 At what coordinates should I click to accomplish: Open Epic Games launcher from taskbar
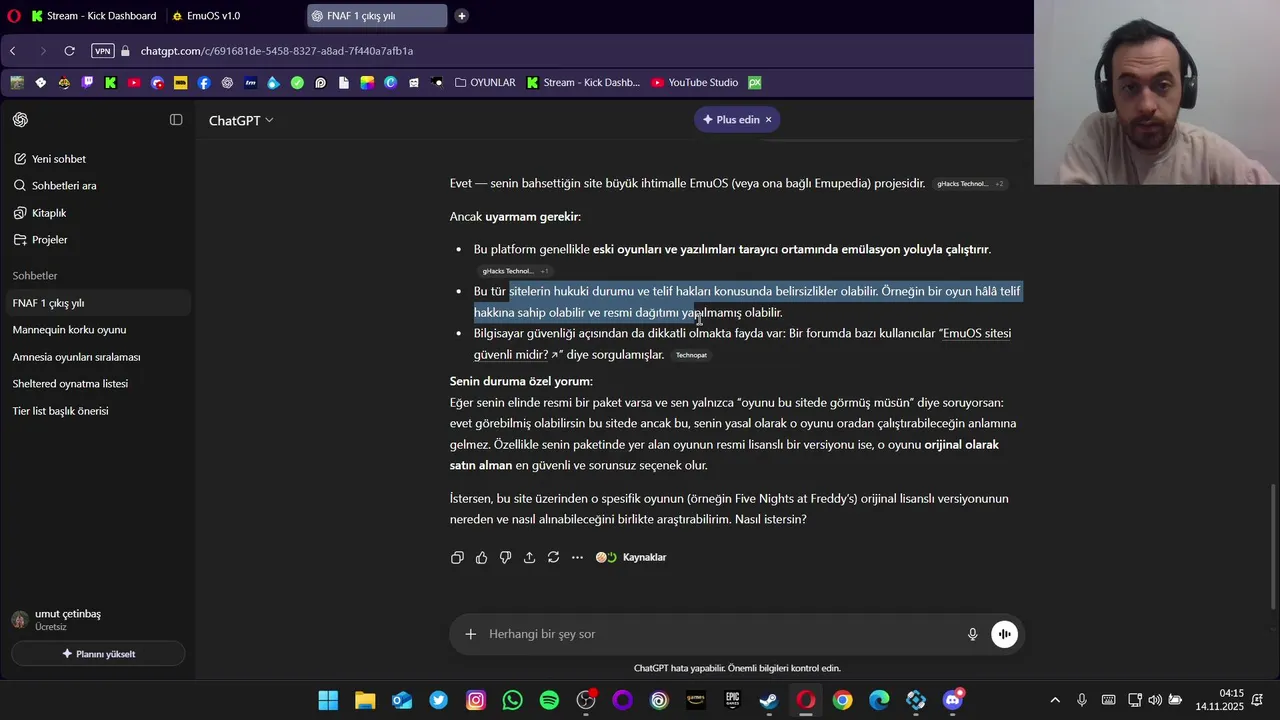tap(732, 700)
